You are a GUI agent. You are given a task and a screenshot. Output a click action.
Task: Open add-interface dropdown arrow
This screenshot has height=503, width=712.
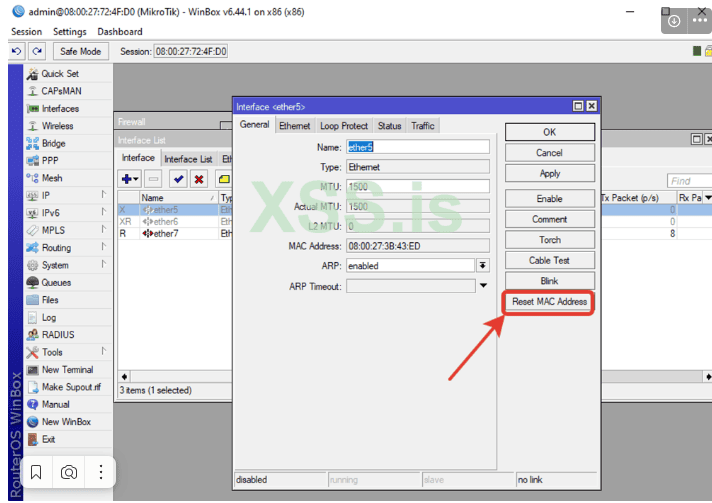tap(136, 179)
